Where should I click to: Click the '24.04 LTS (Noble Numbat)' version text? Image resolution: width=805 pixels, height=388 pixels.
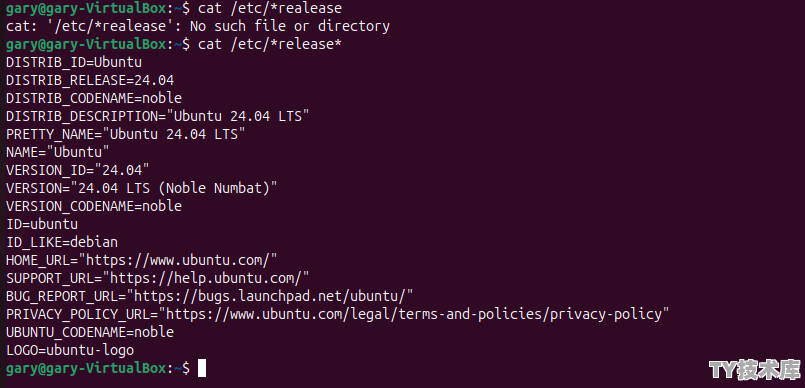(174, 188)
